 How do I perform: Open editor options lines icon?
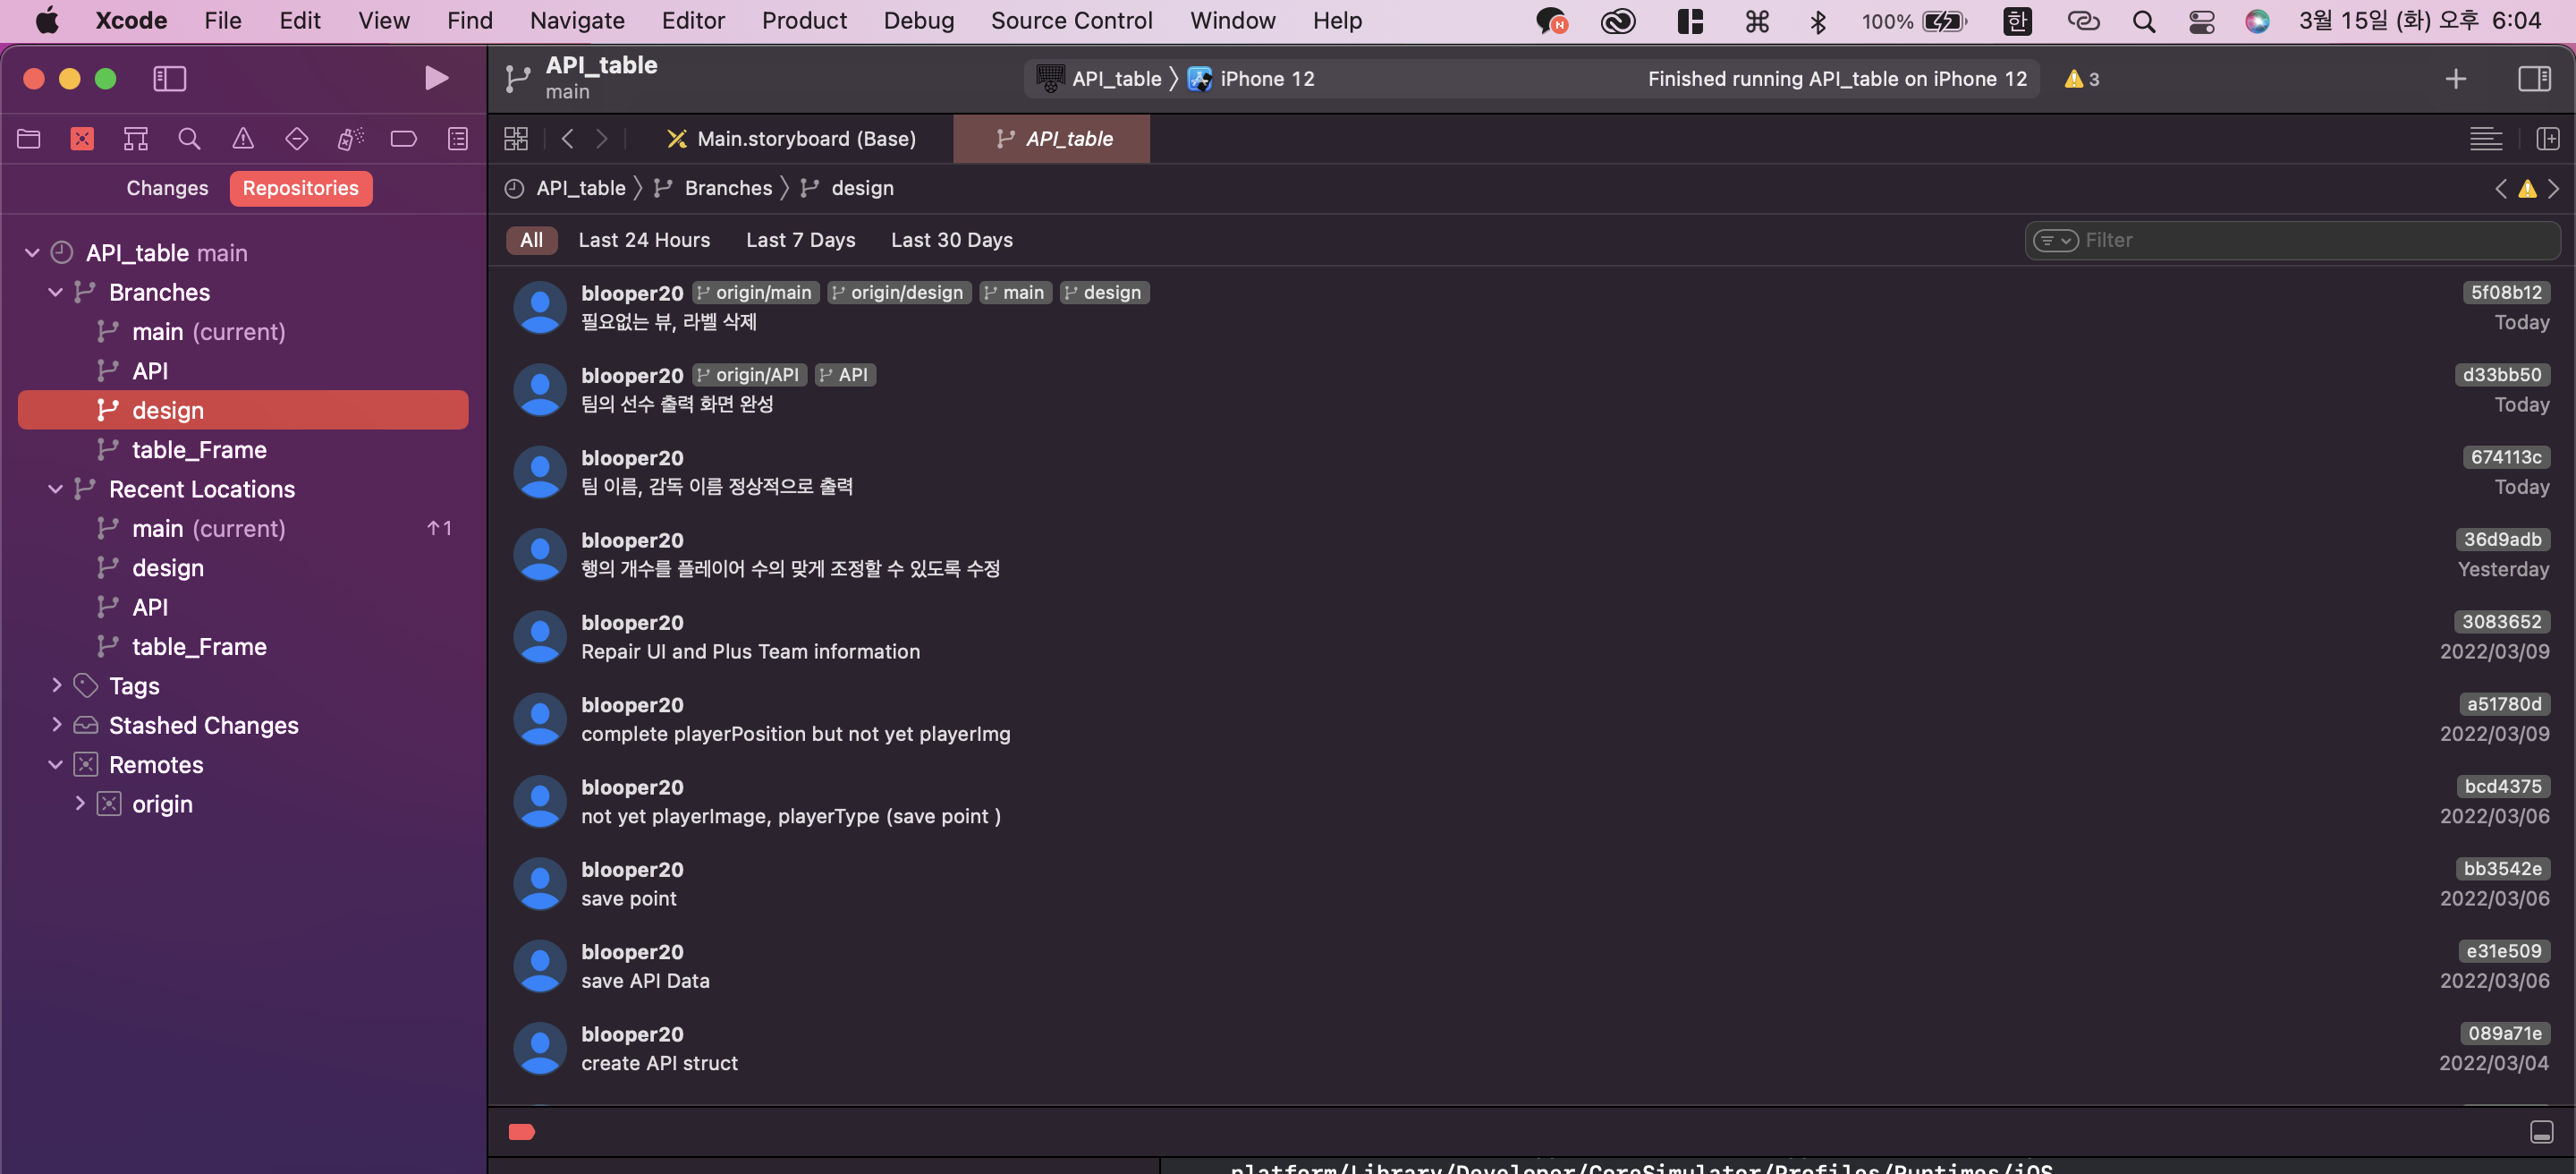[x=2484, y=138]
